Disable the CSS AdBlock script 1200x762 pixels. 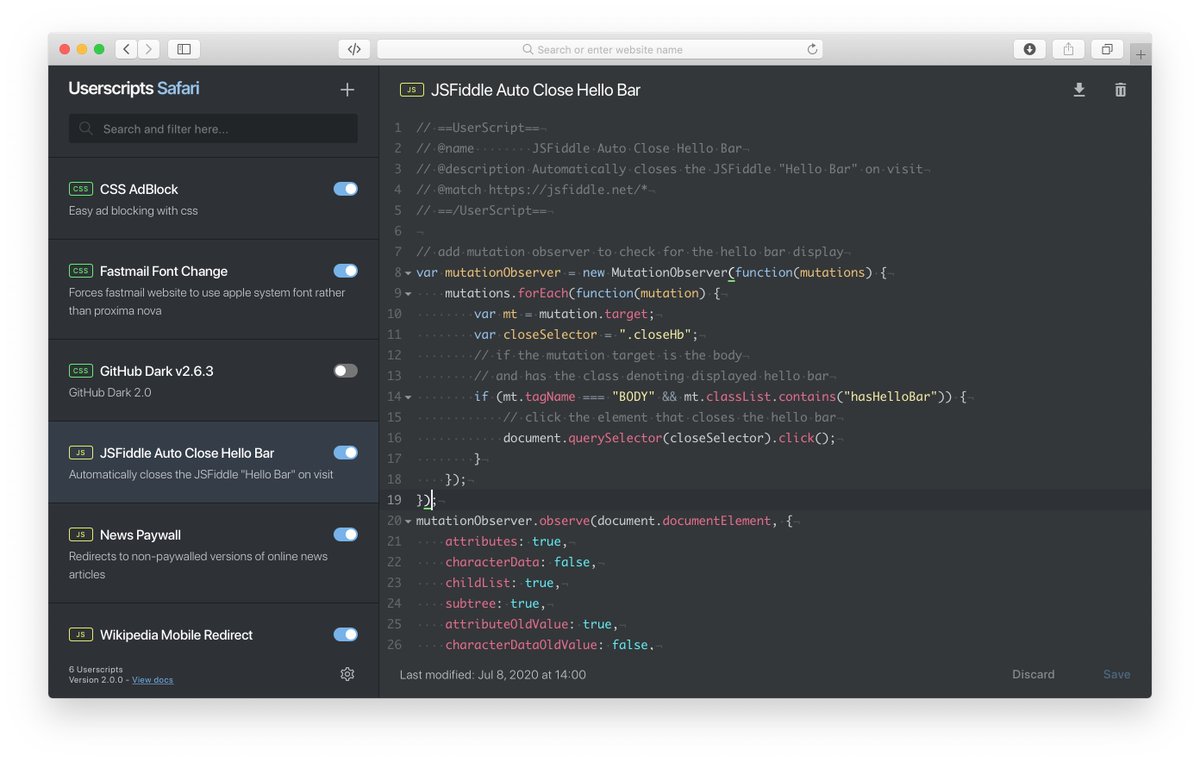(345, 189)
